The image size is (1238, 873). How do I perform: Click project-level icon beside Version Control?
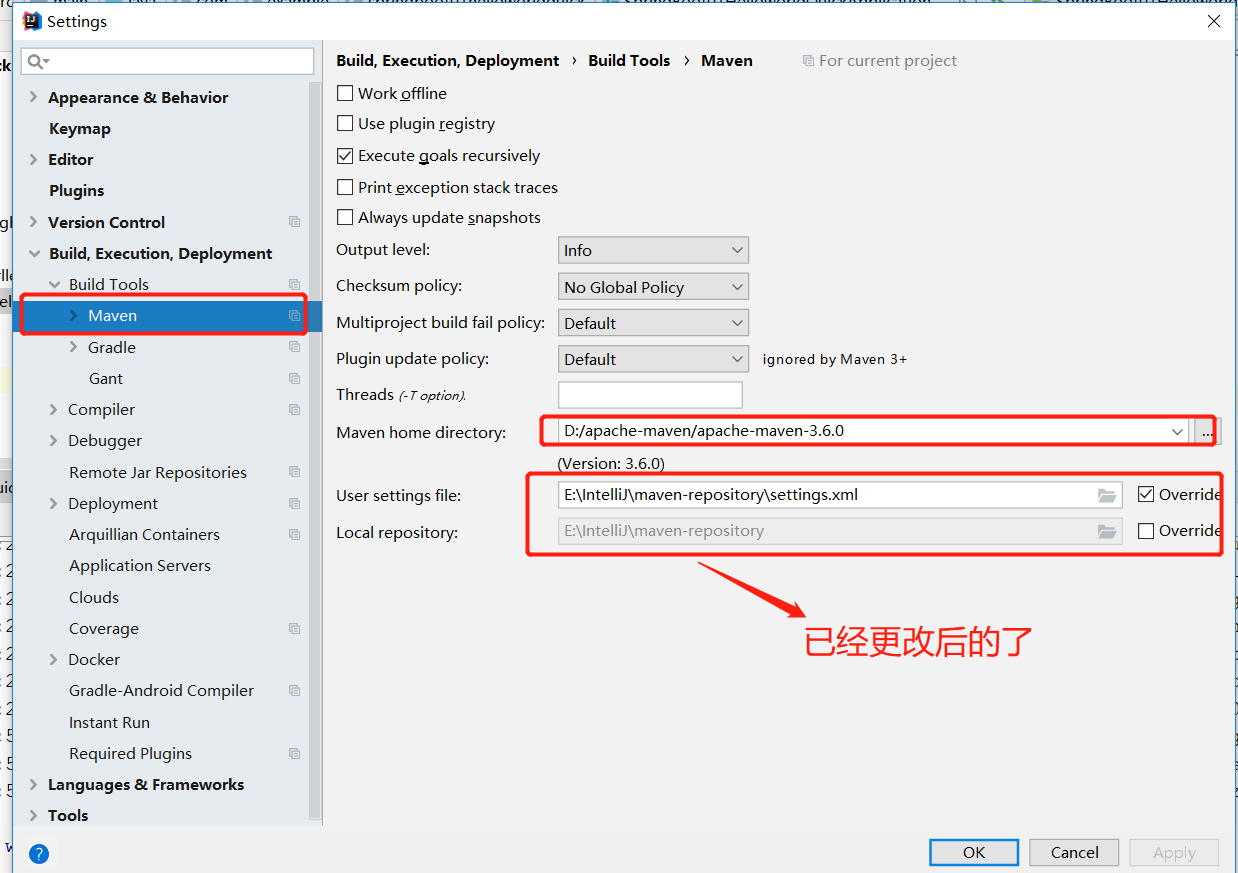coord(294,222)
